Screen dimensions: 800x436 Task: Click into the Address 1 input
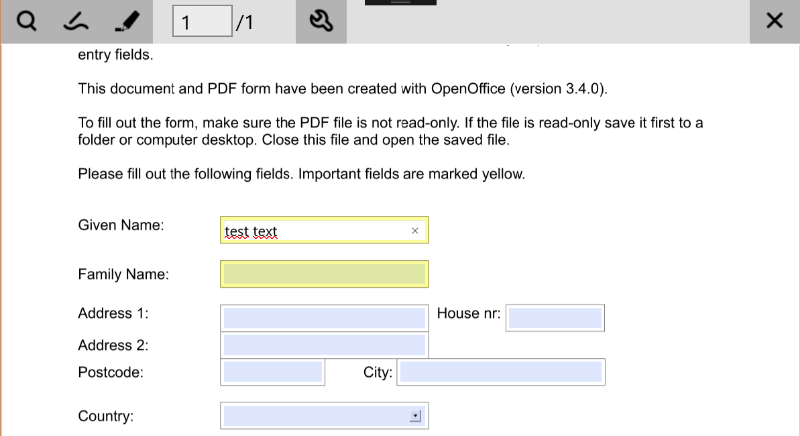324,318
